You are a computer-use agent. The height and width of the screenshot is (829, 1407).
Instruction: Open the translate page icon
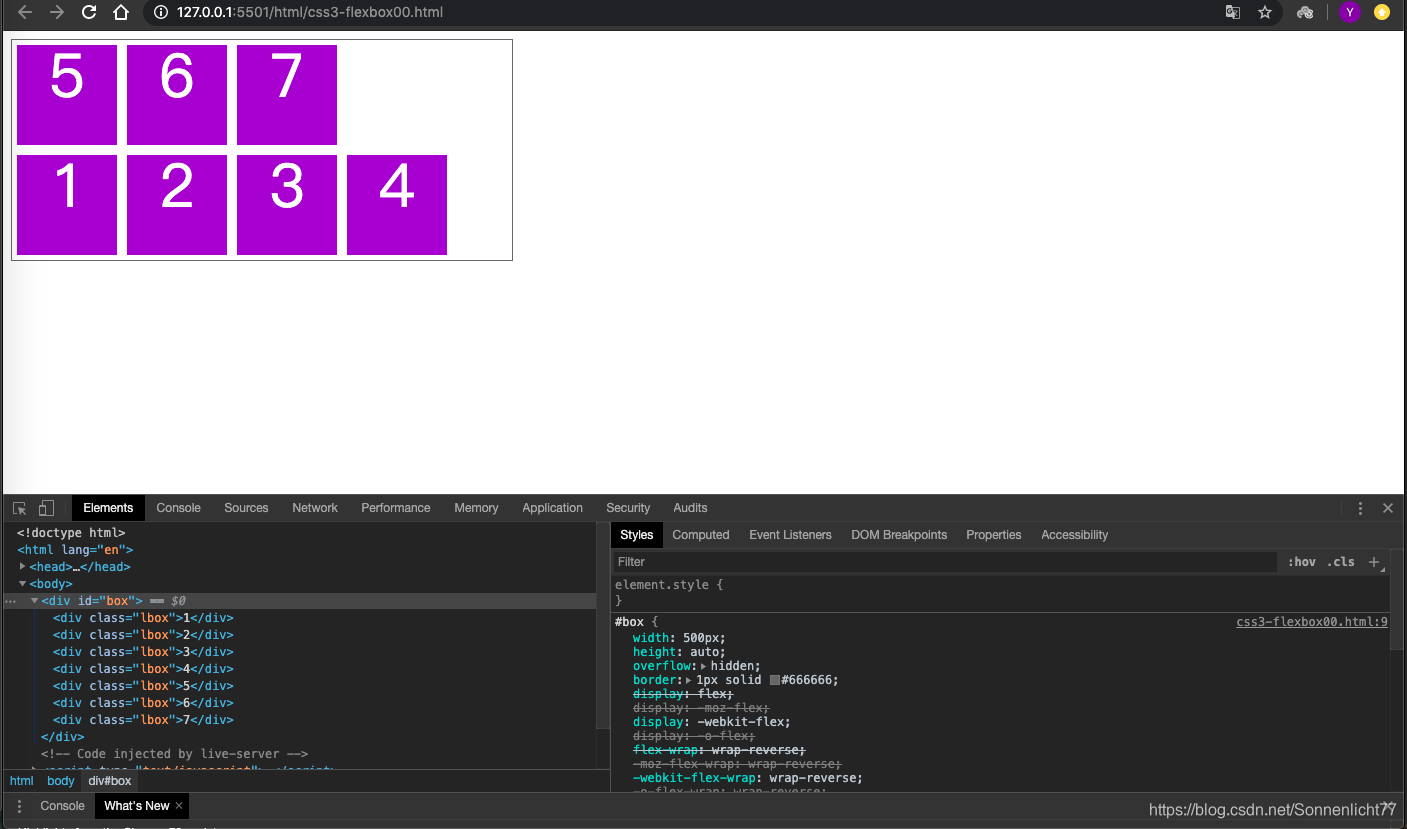point(1233,12)
